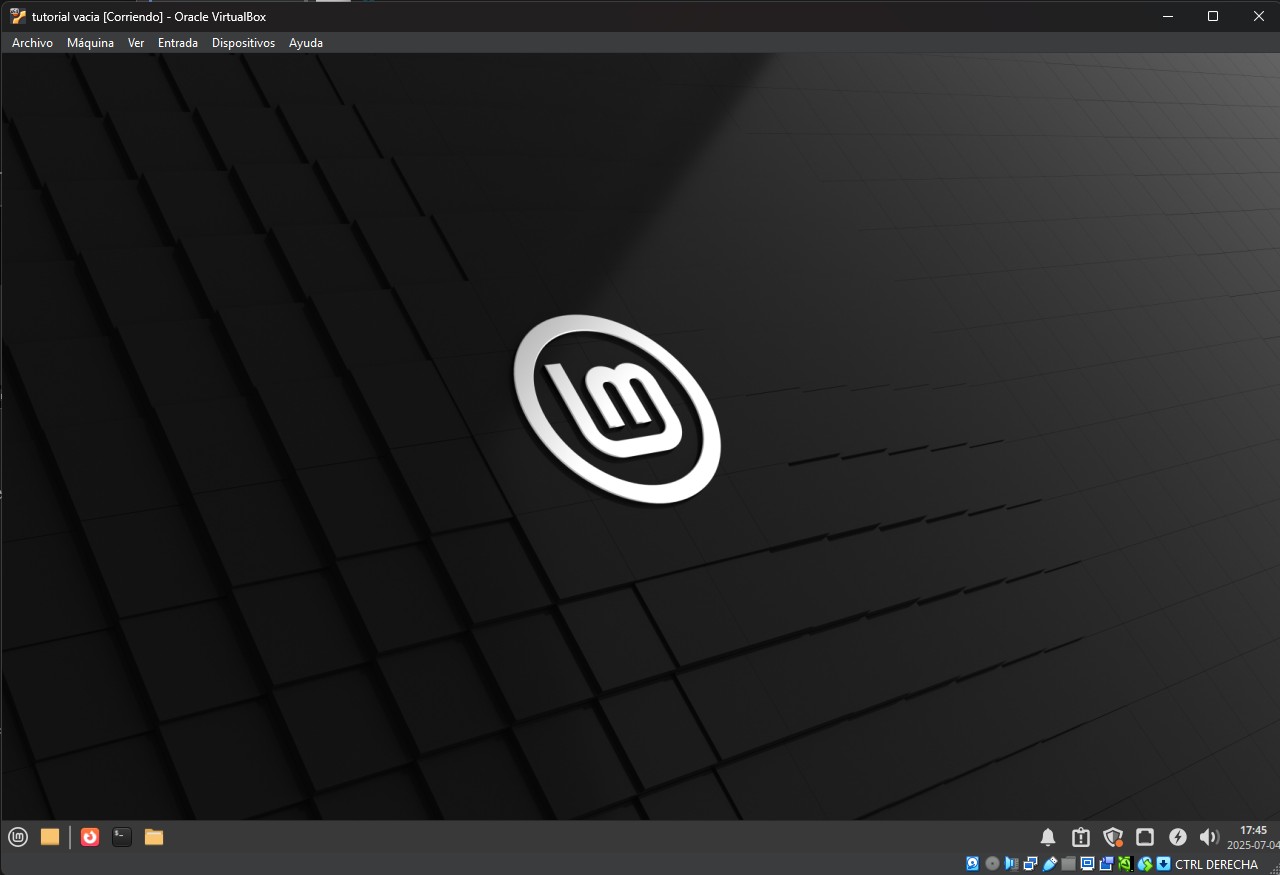Minimize the VirtualBox window

pos(1166,16)
